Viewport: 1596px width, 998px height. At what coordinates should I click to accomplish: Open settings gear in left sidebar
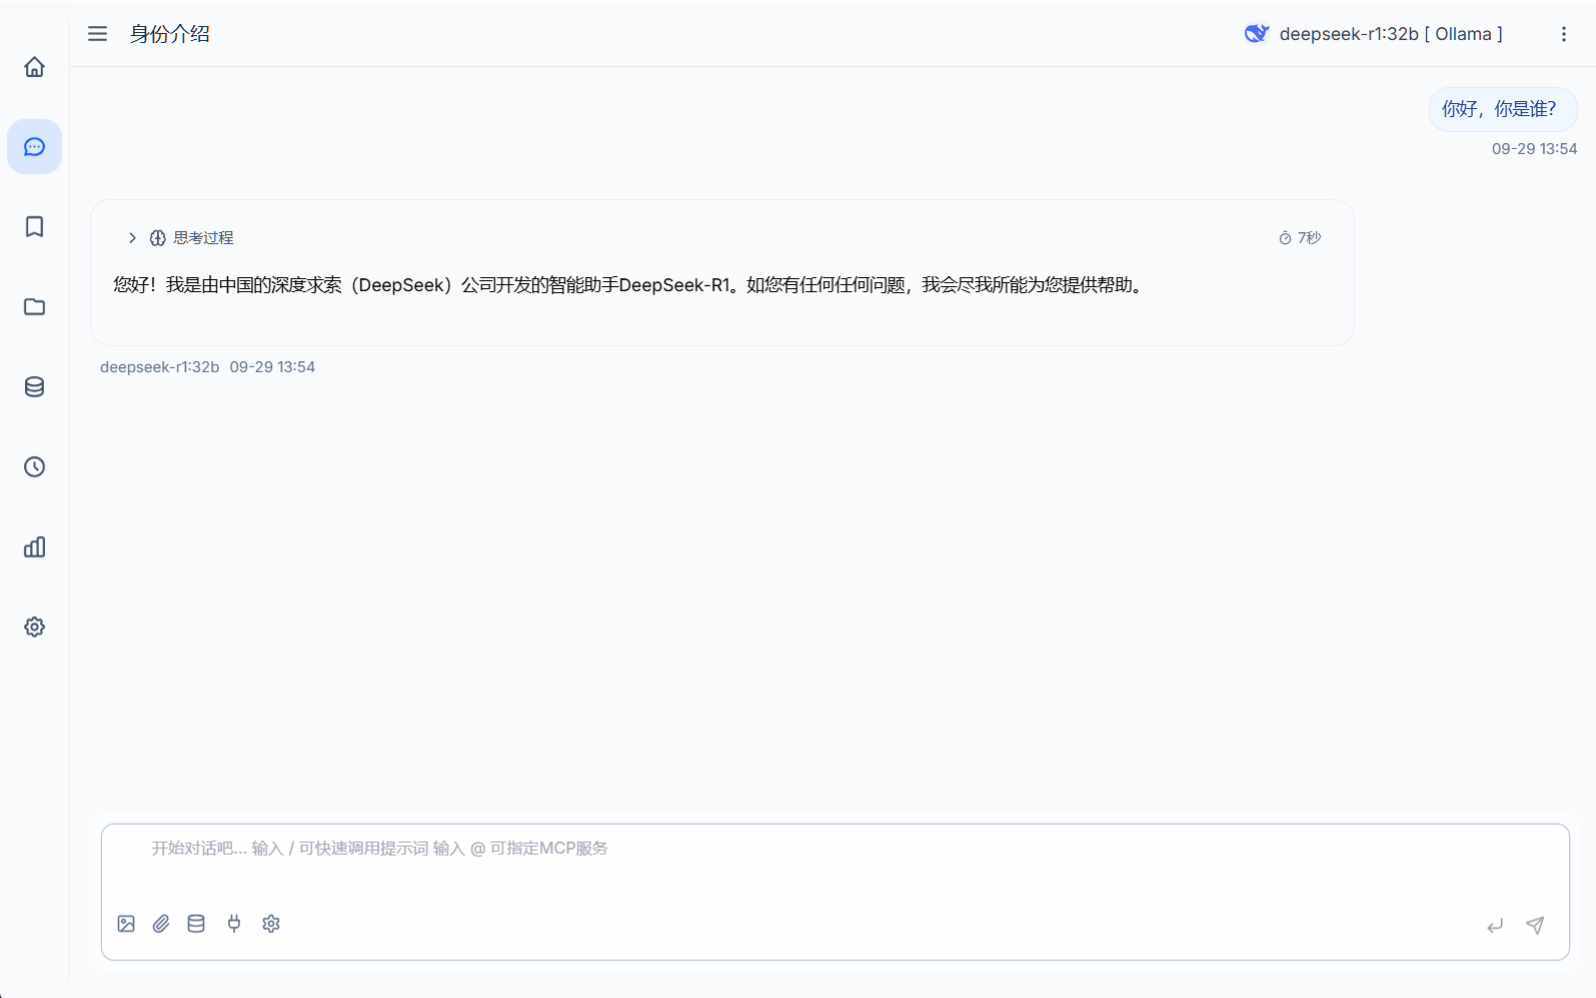[x=34, y=627]
